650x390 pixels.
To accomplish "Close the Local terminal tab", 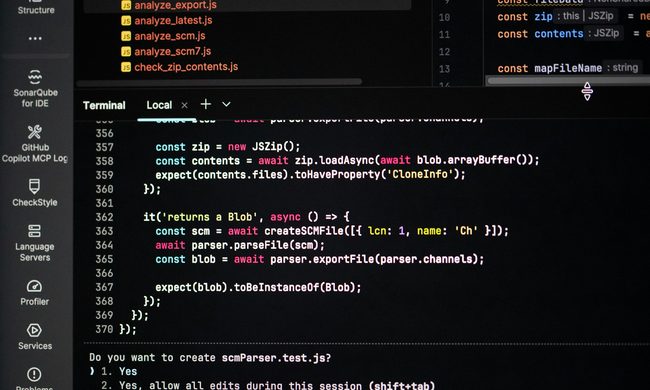I will [184, 106].
